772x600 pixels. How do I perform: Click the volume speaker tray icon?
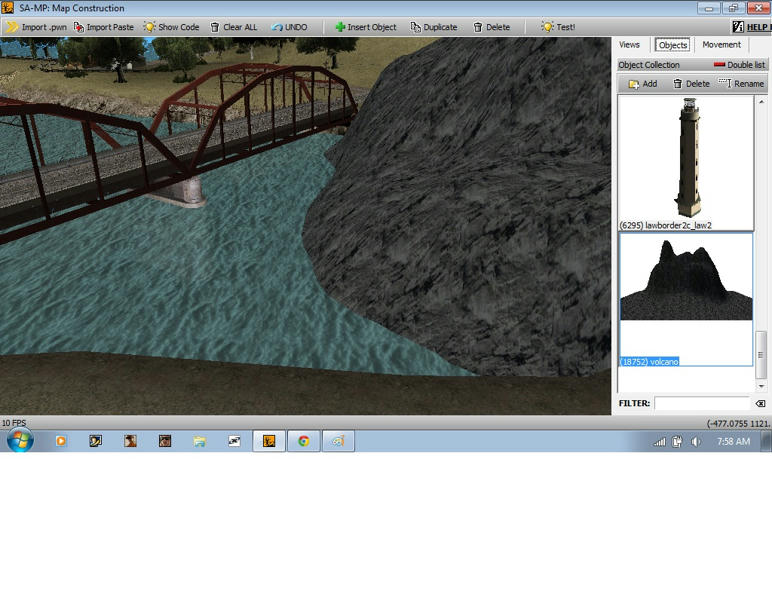click(x=696, y=442)
